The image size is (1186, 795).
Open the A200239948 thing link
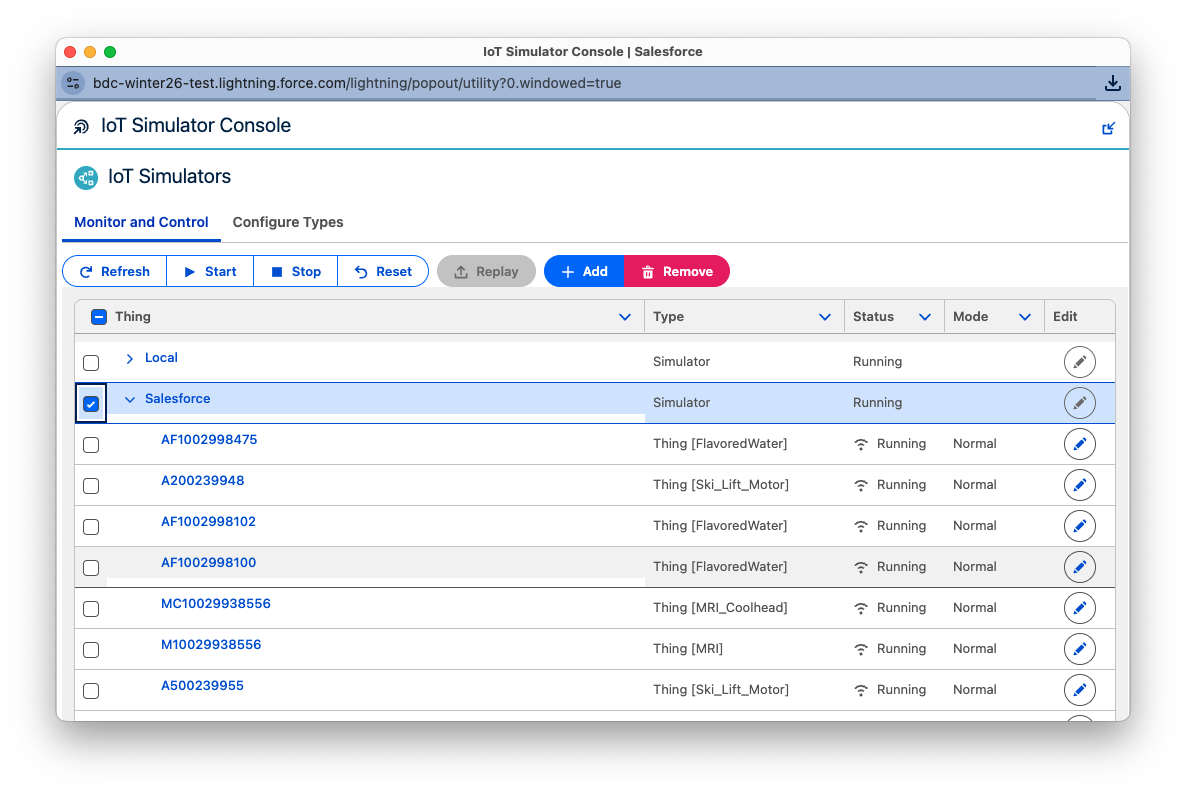coord(203,480)
